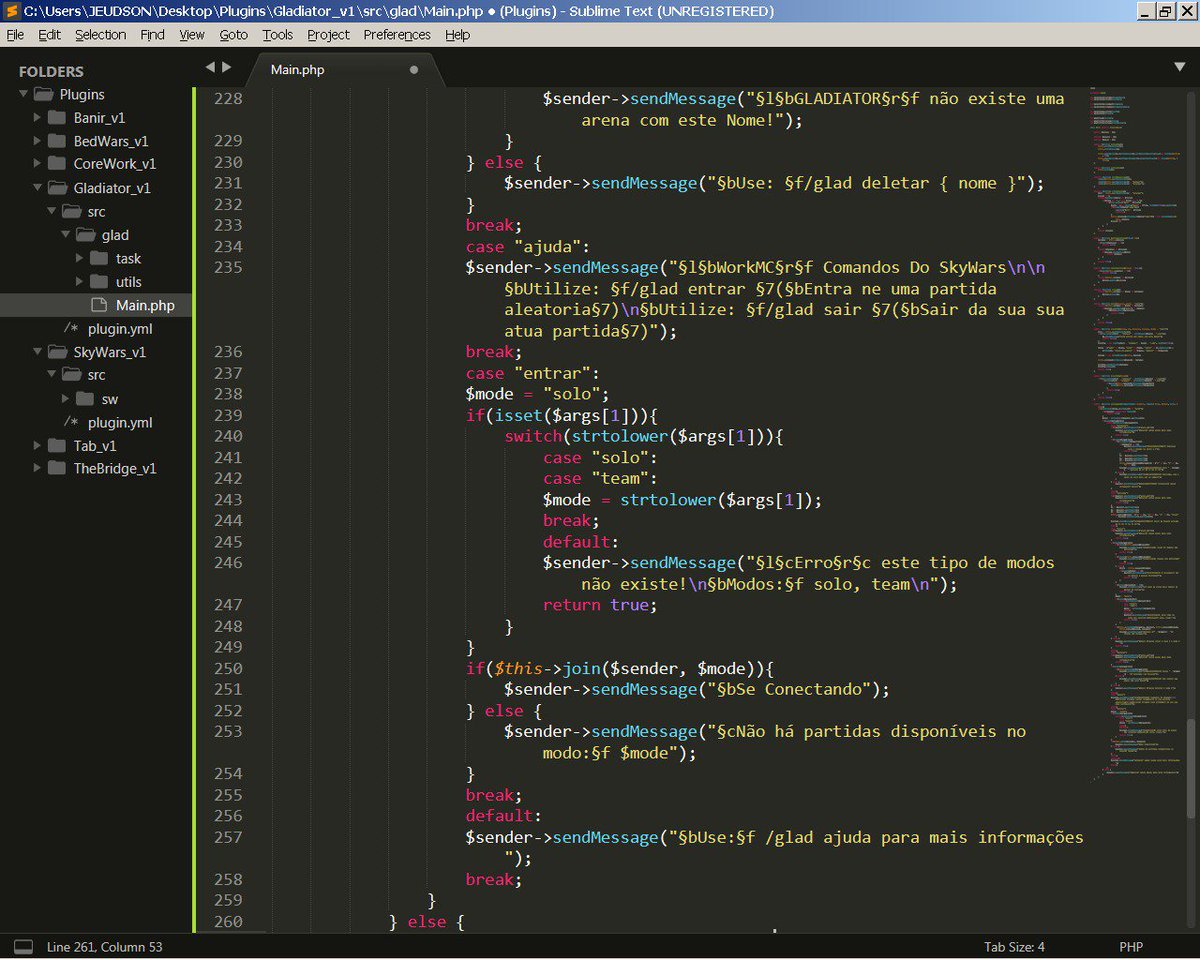Open the Preferences menu
Image resolution: width=1200 pixels, height=960 pixels.
397,34
